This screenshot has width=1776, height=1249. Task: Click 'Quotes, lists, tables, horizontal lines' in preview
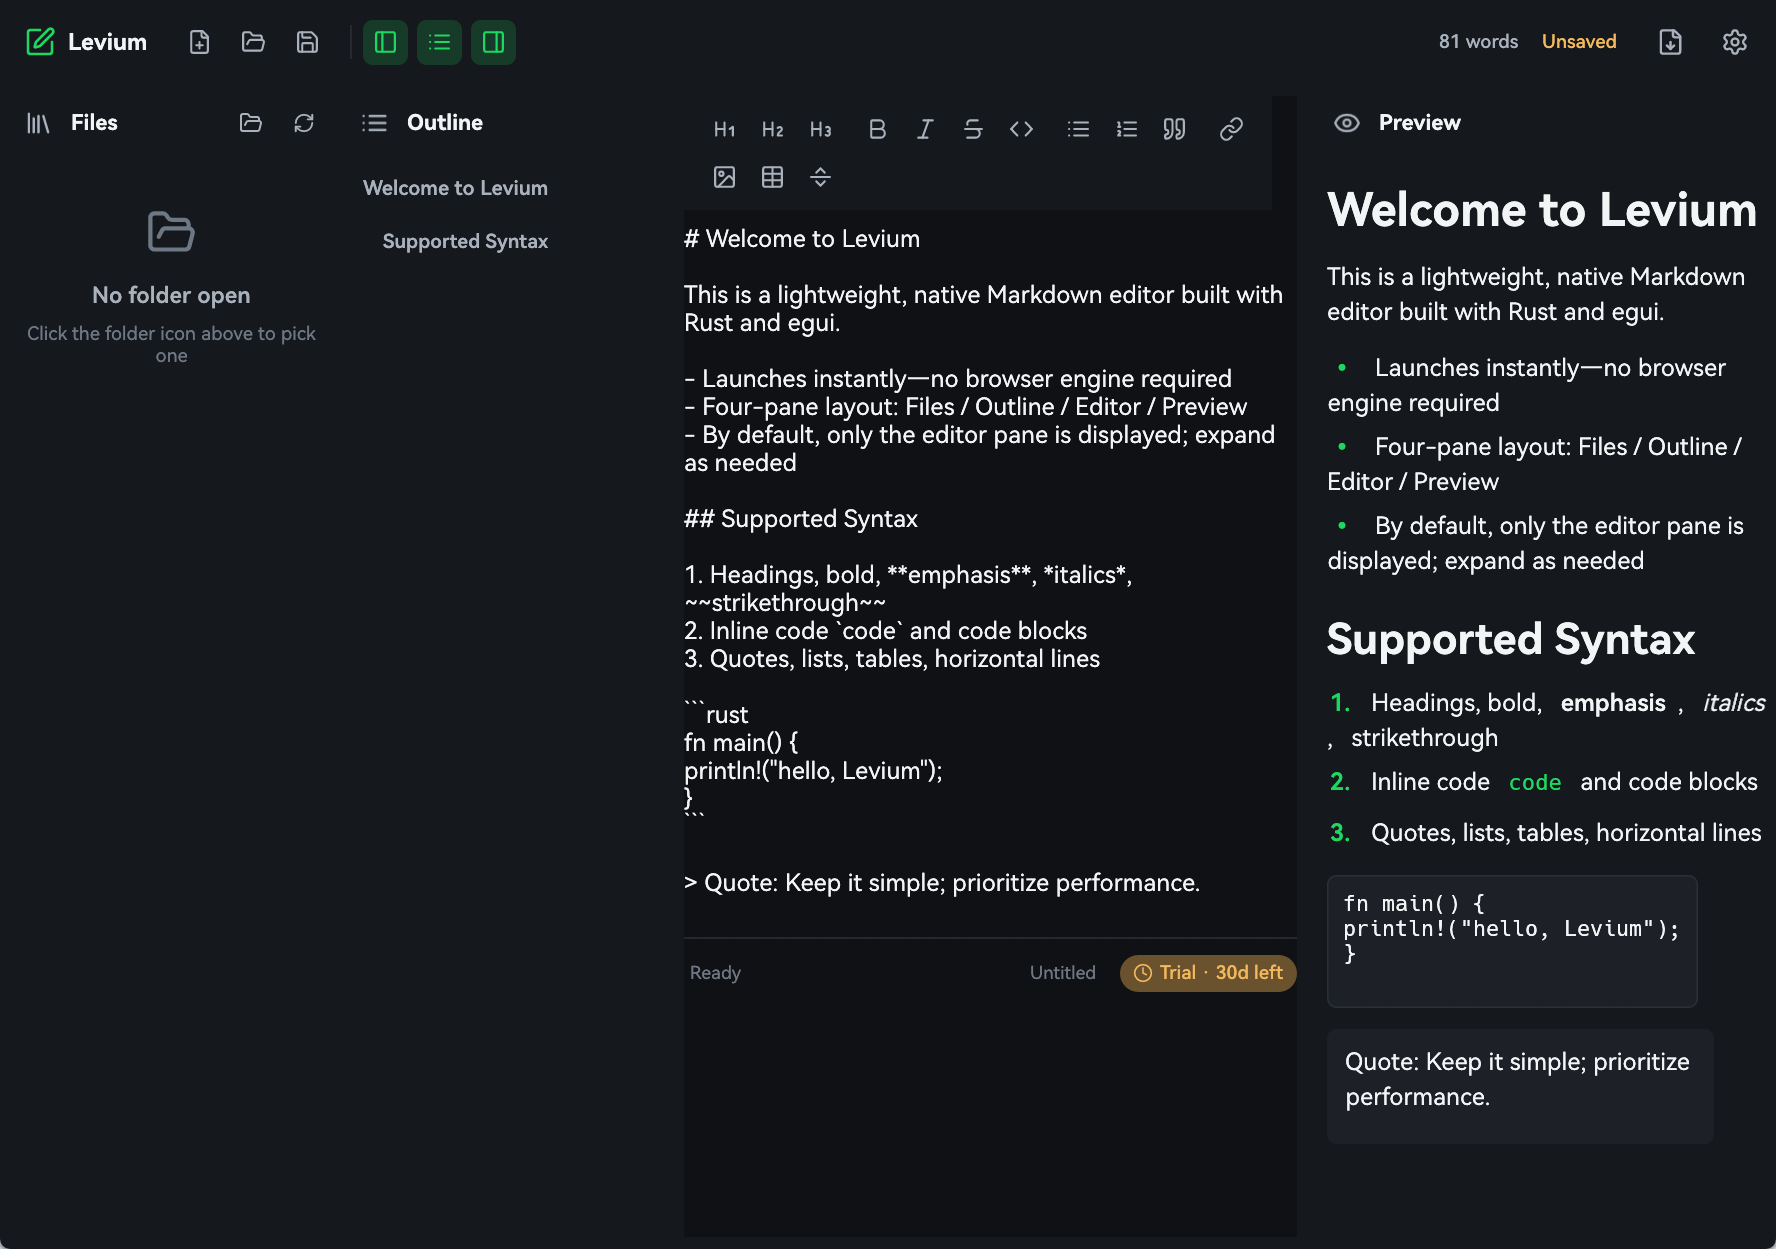1566,833
